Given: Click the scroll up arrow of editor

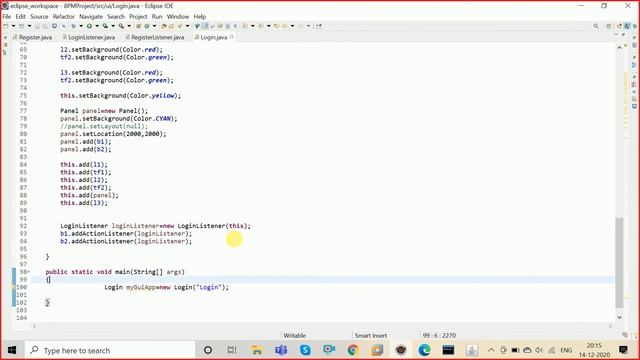Looking at the screenshot, I should (619, 48).
